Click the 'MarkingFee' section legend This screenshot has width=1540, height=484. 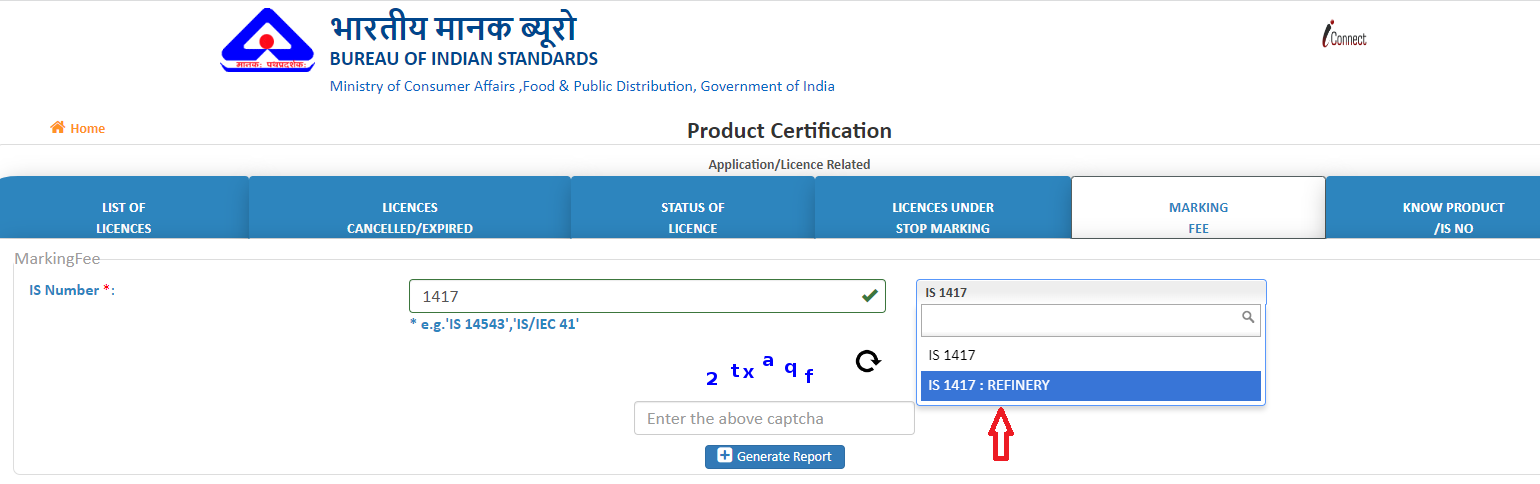57,259
